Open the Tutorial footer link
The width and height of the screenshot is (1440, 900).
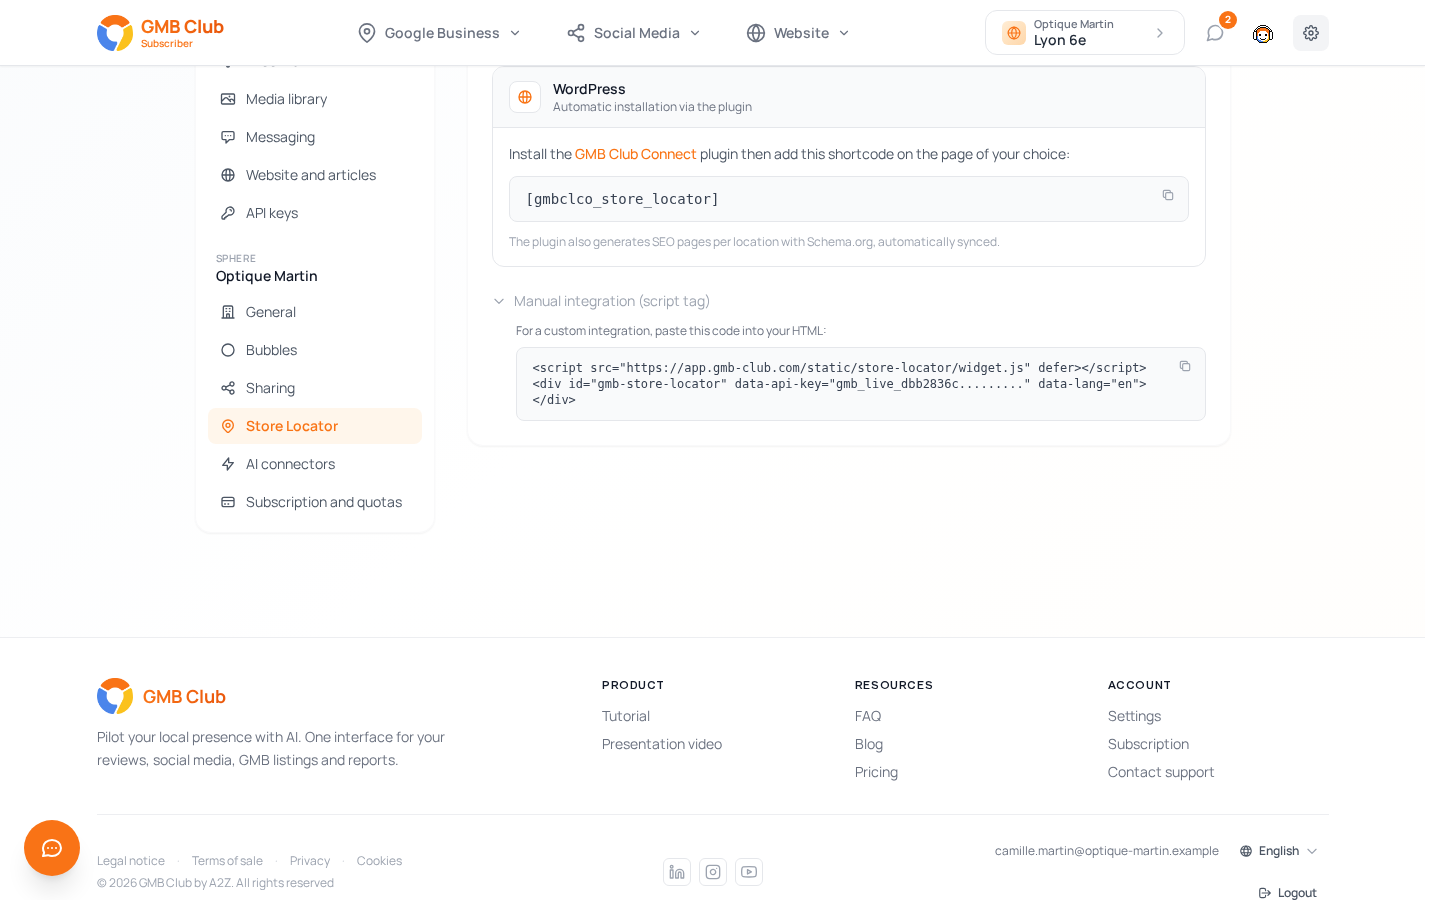pos(626,716)
